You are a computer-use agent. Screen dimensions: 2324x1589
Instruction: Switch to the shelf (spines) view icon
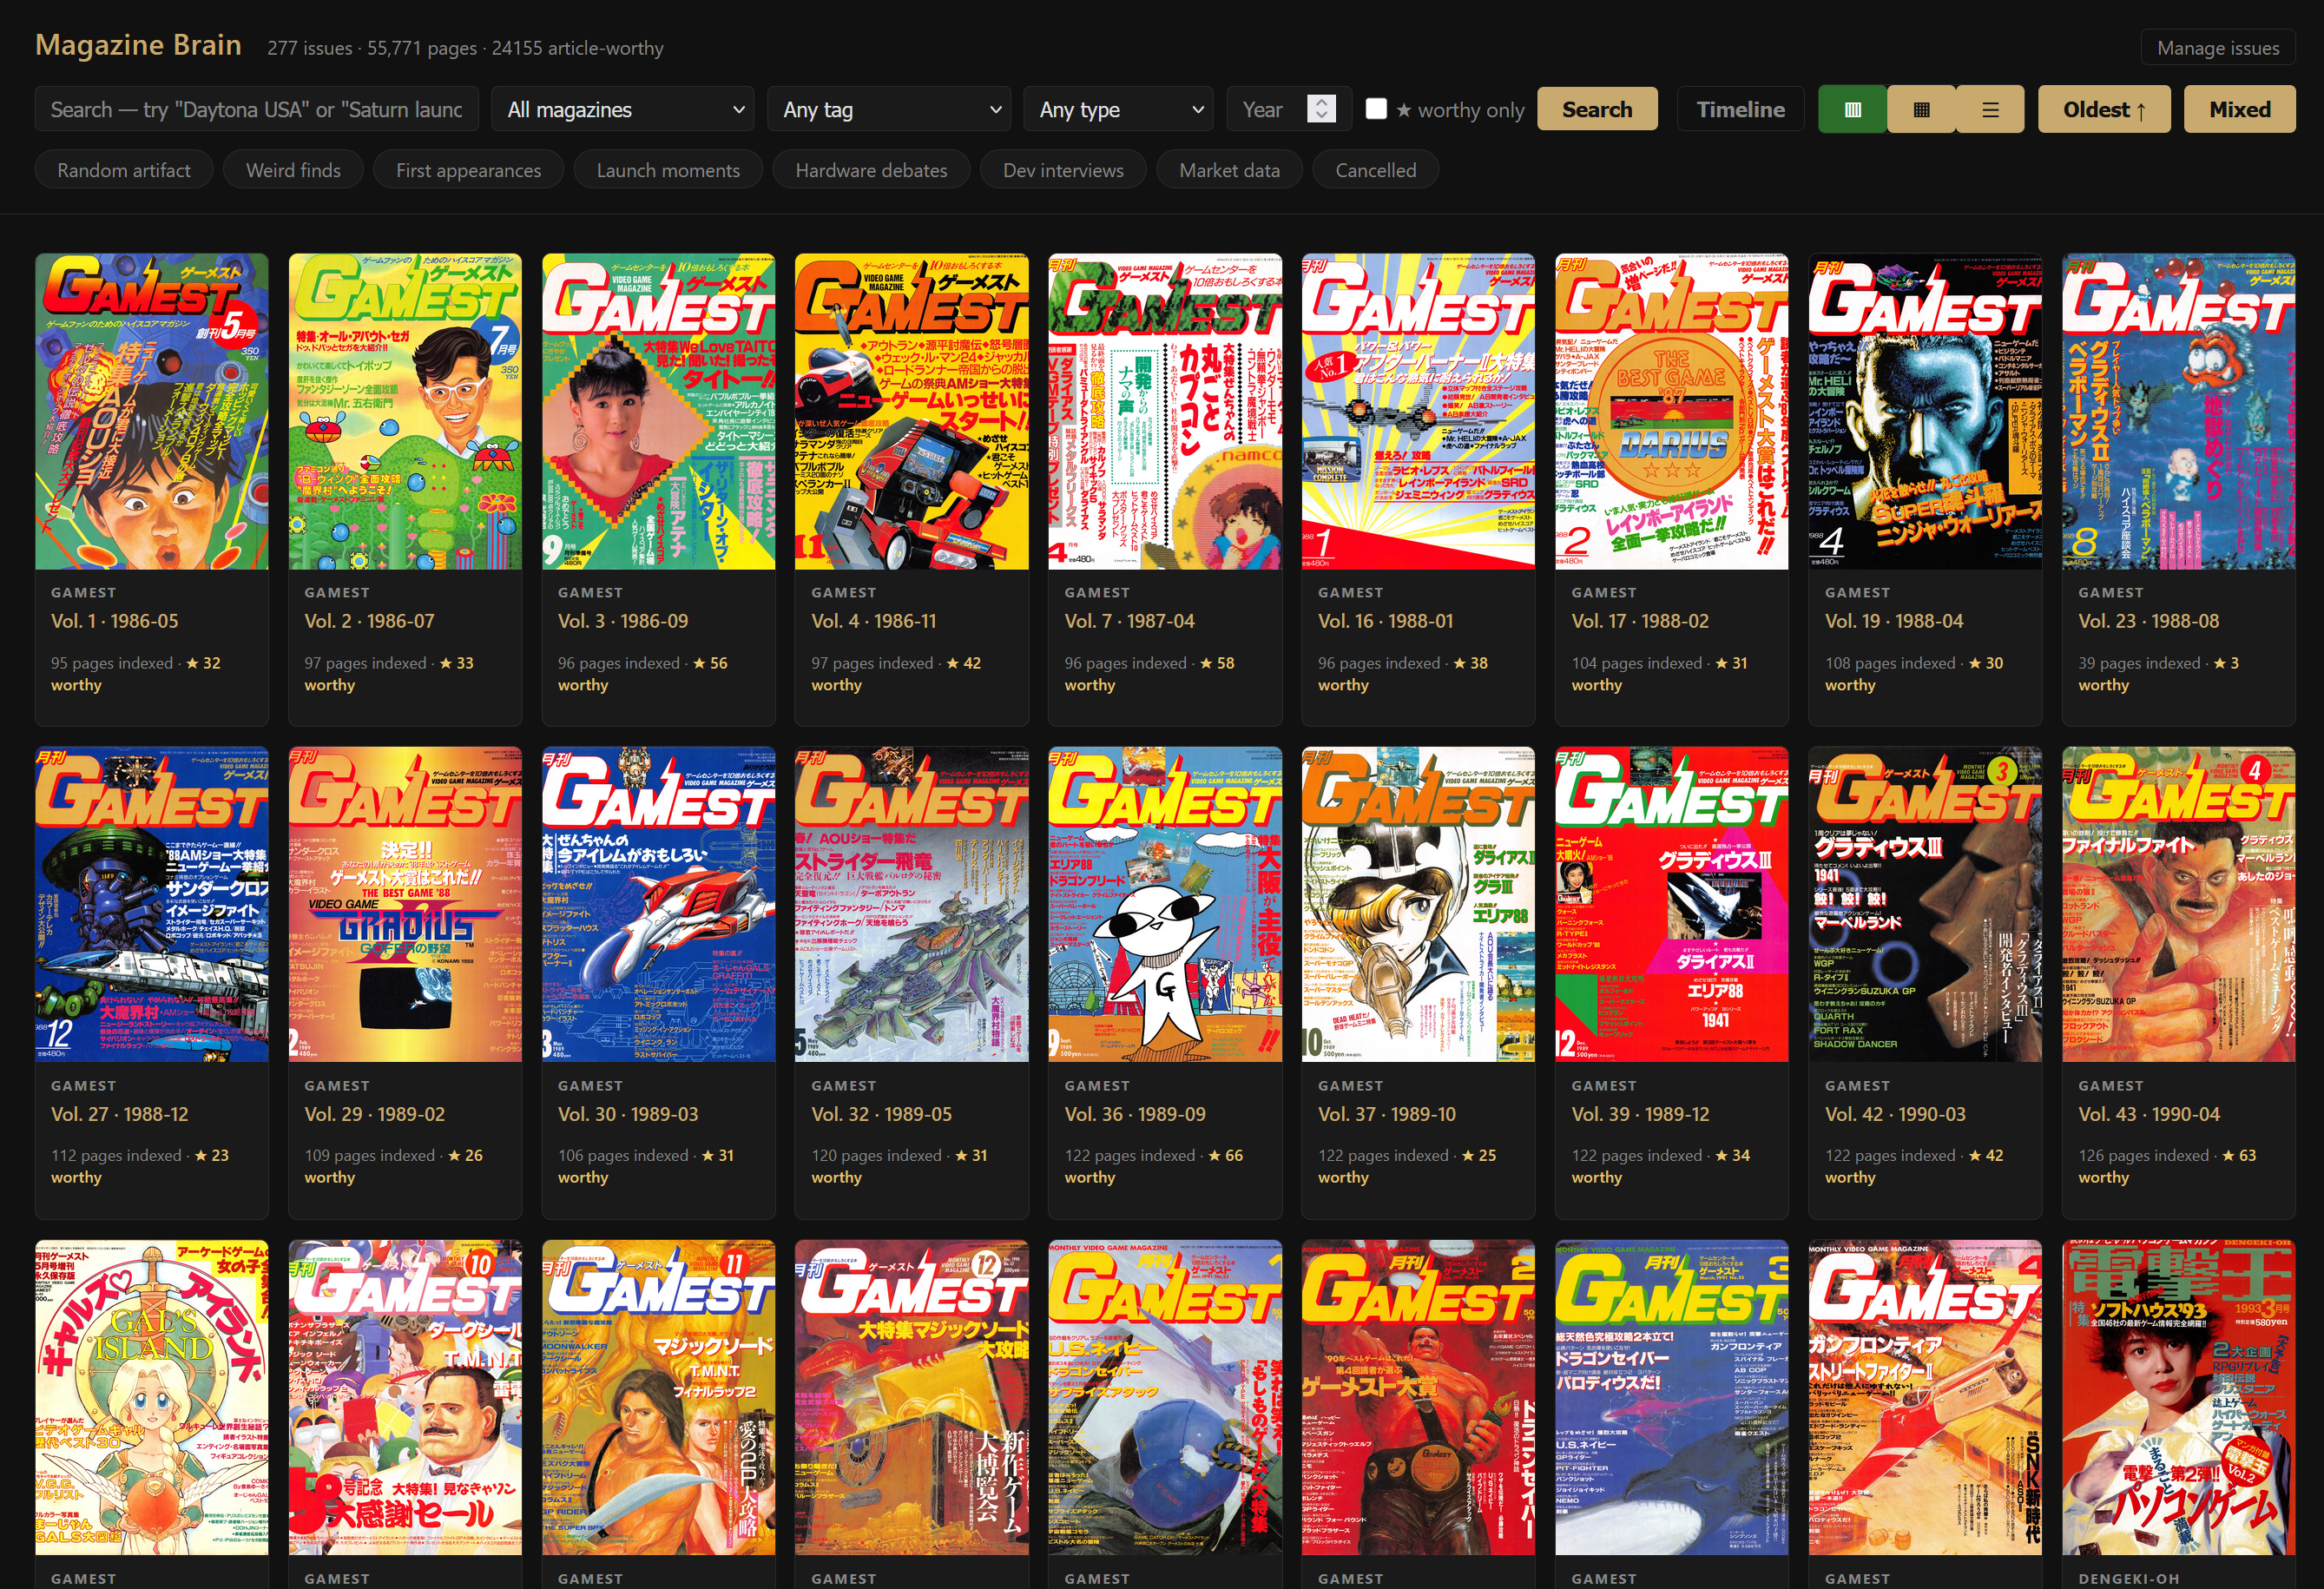1852,110
